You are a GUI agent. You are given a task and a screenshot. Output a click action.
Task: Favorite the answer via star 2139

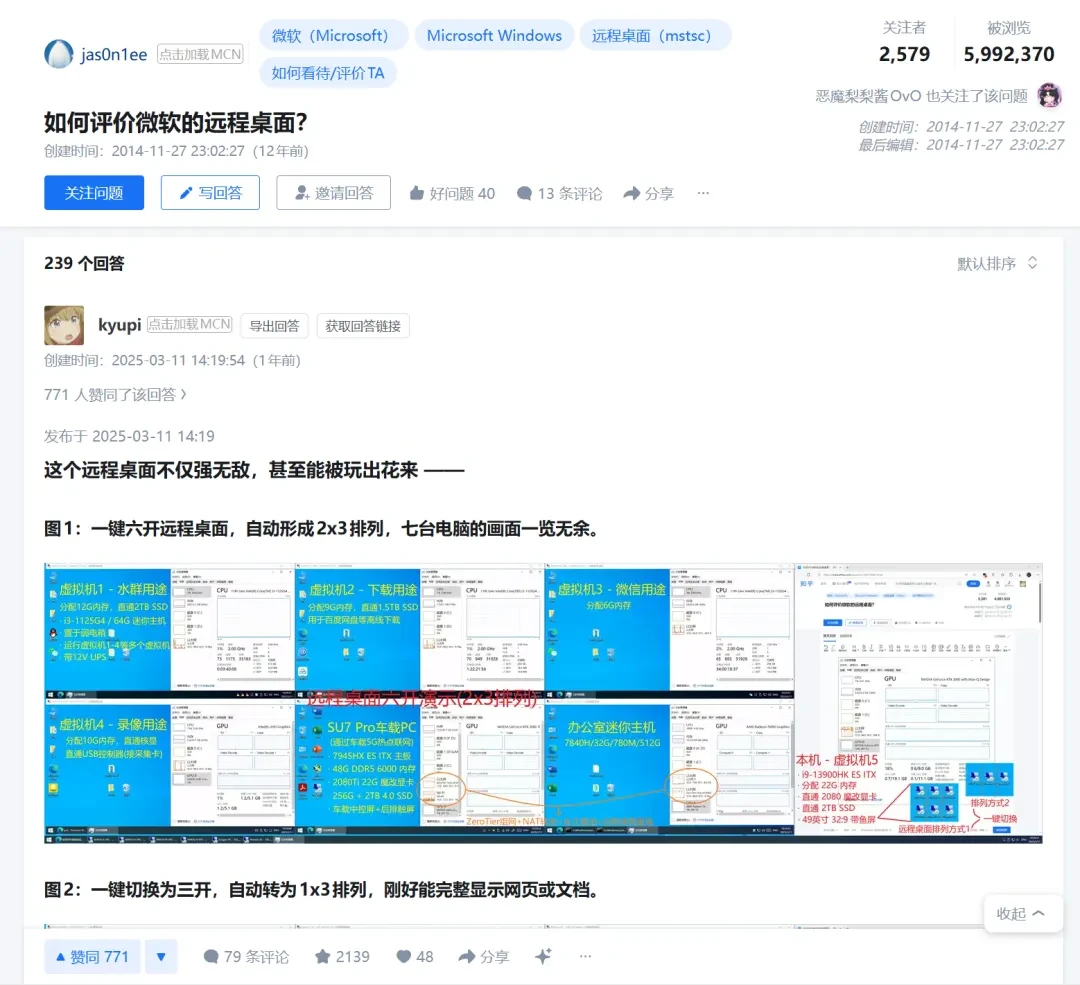click(342, 957)
